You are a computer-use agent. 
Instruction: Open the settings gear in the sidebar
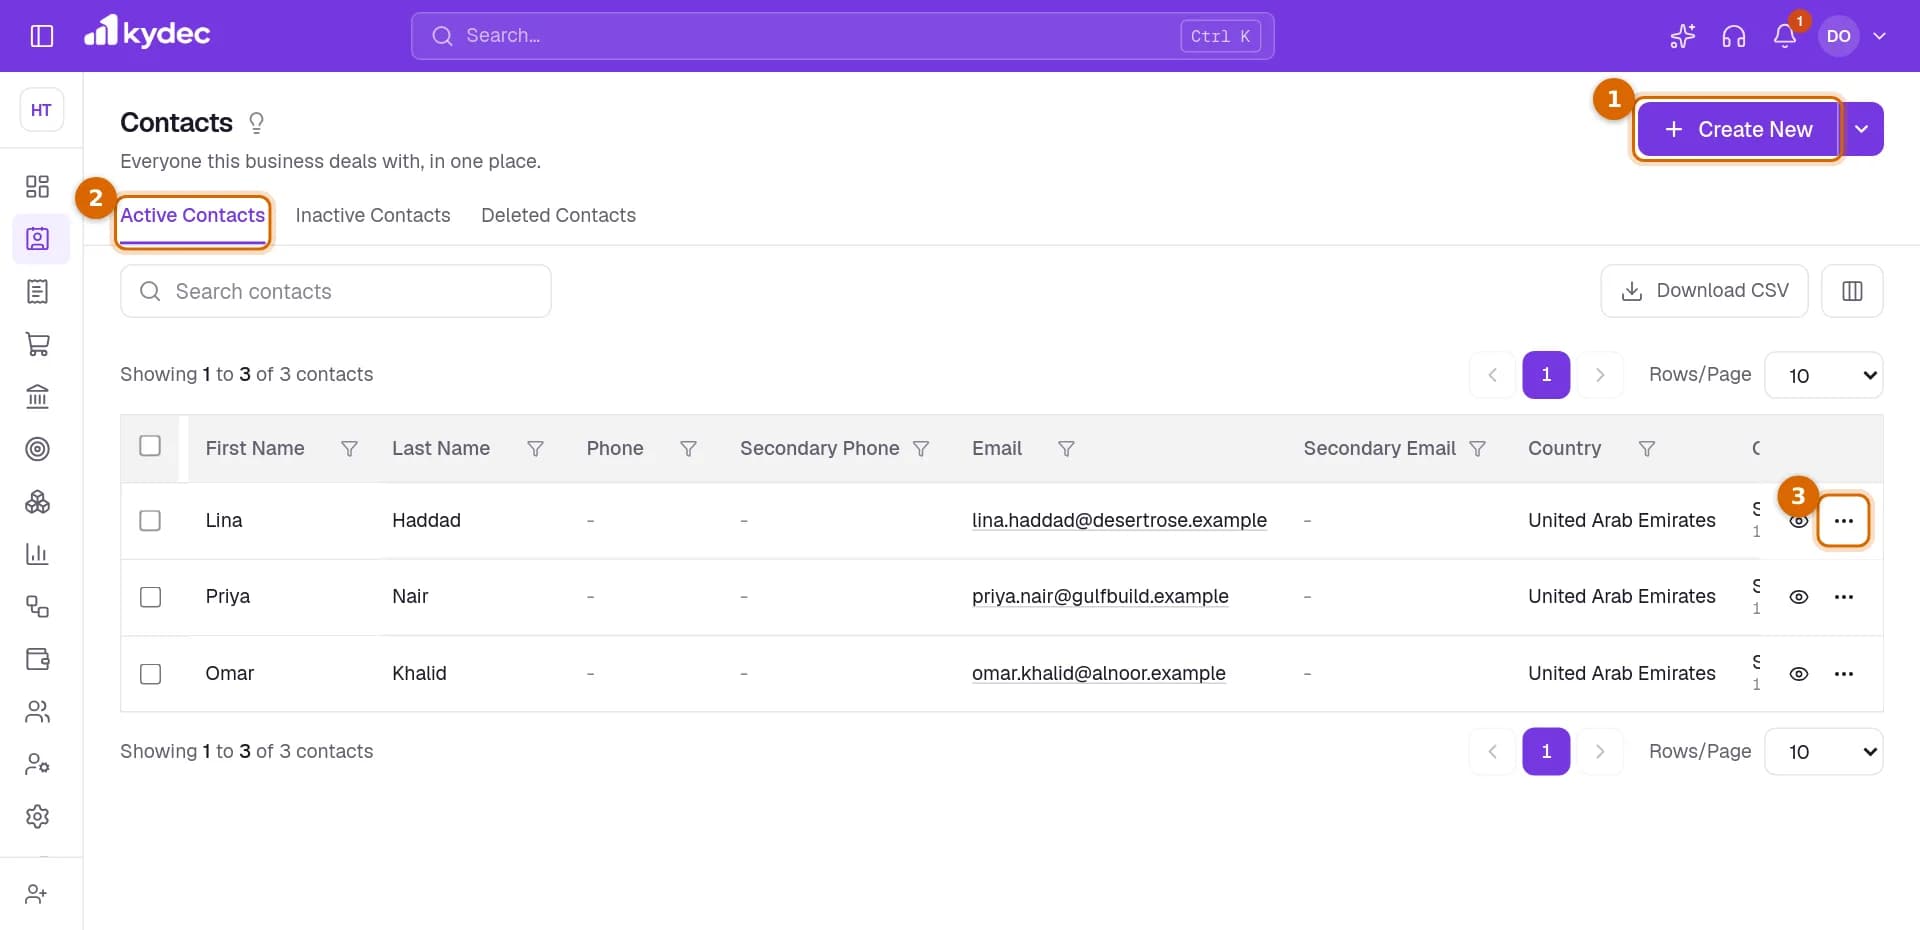(38, 816)
